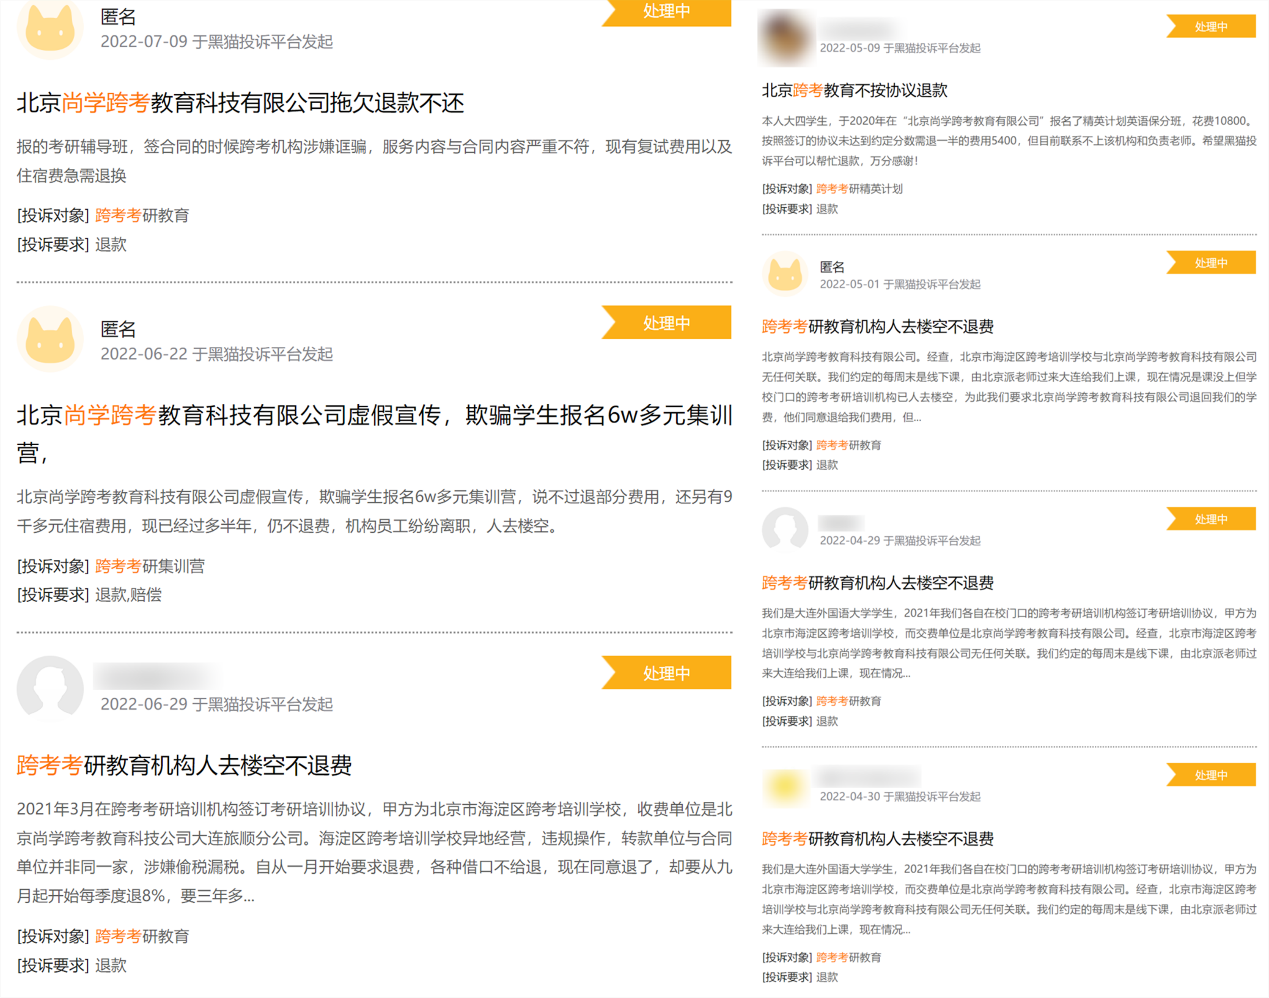Screen dimensions: 1269x998
Task: Click the 2022-04-29 complaint's description text
Action: (x=1008, y=643)
